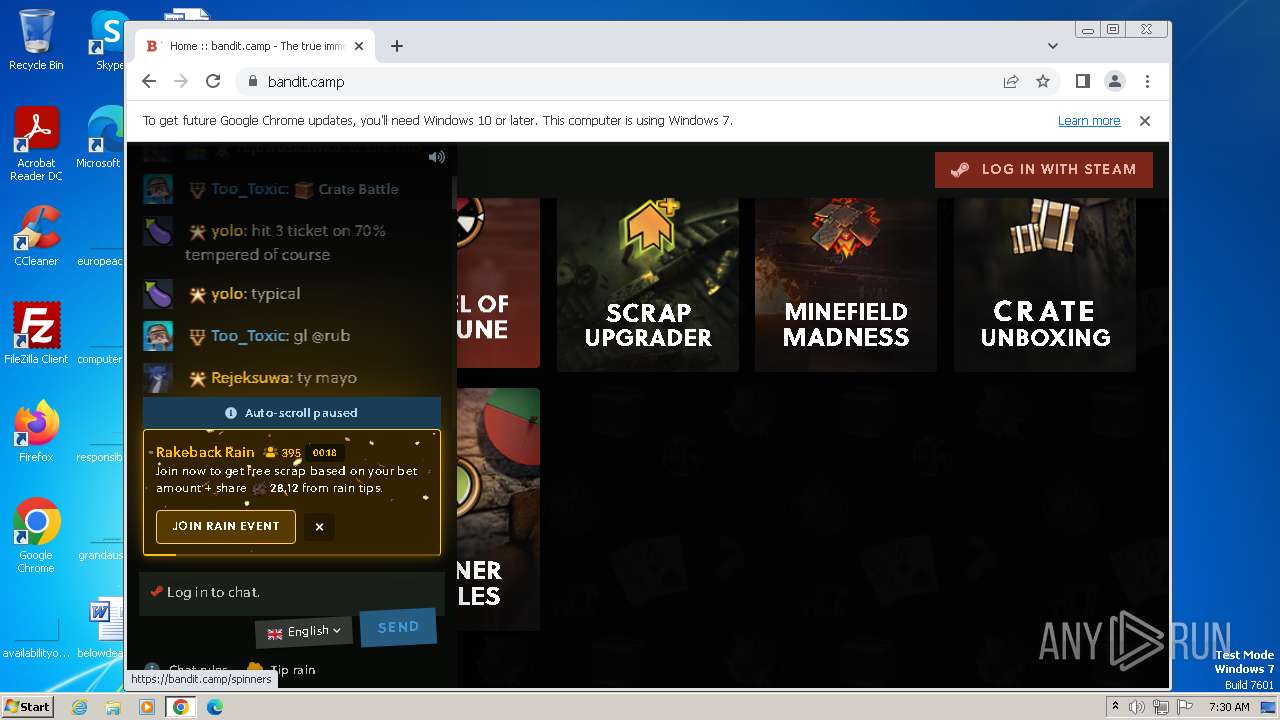The height and width of the screenshot is (720, 1280).
Task: Open Windows Media Player from the taskbar
Action: (x=147, y=707)
